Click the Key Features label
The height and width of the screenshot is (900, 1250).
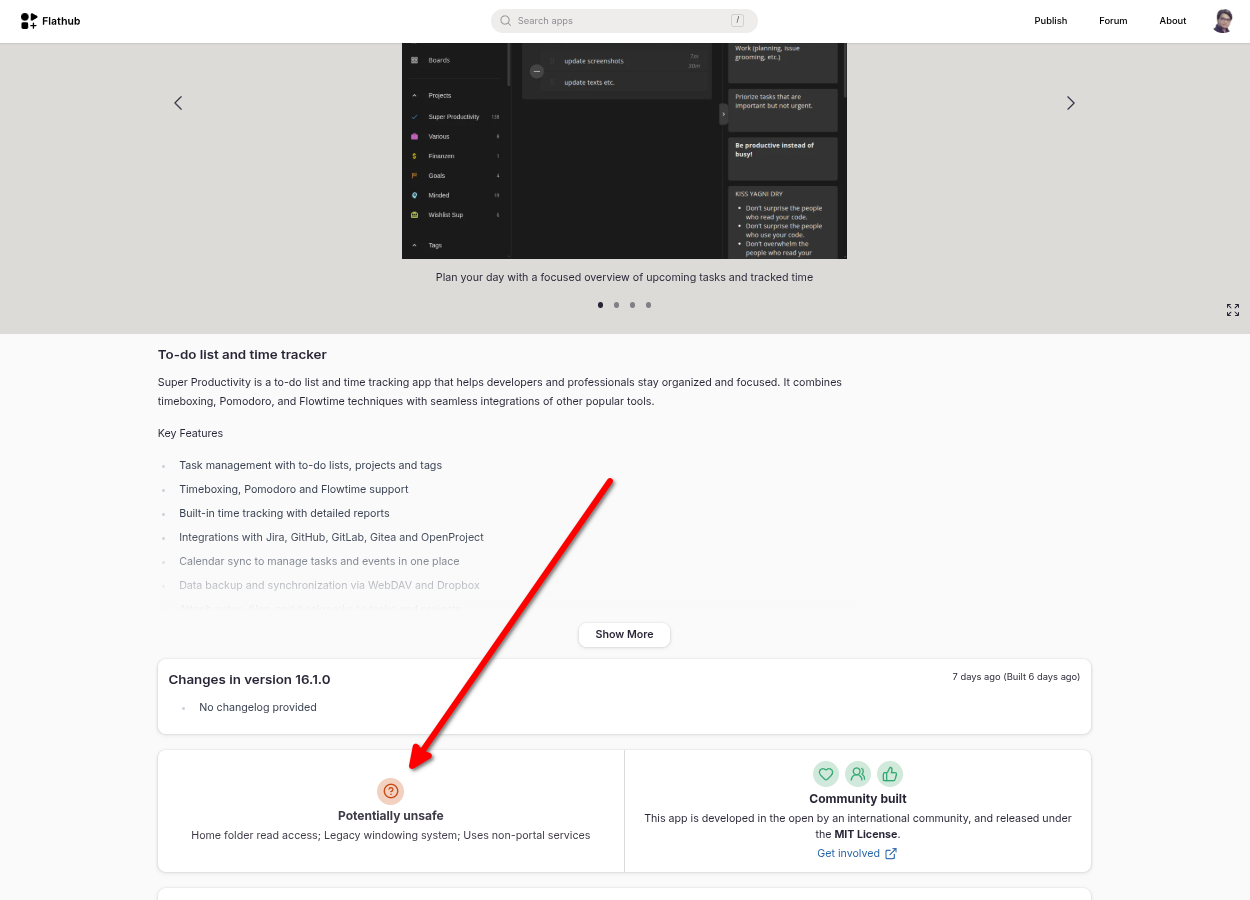[x=190, y=433]
